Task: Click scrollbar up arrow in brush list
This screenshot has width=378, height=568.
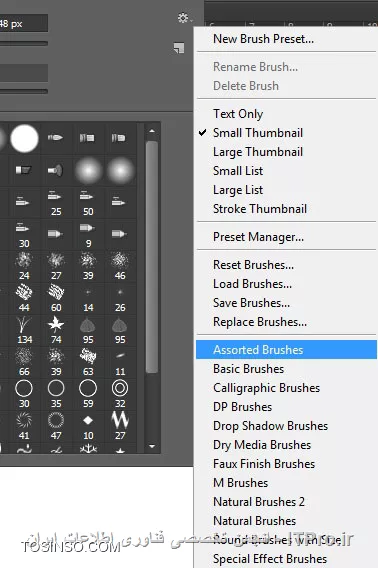Action: 152,131
